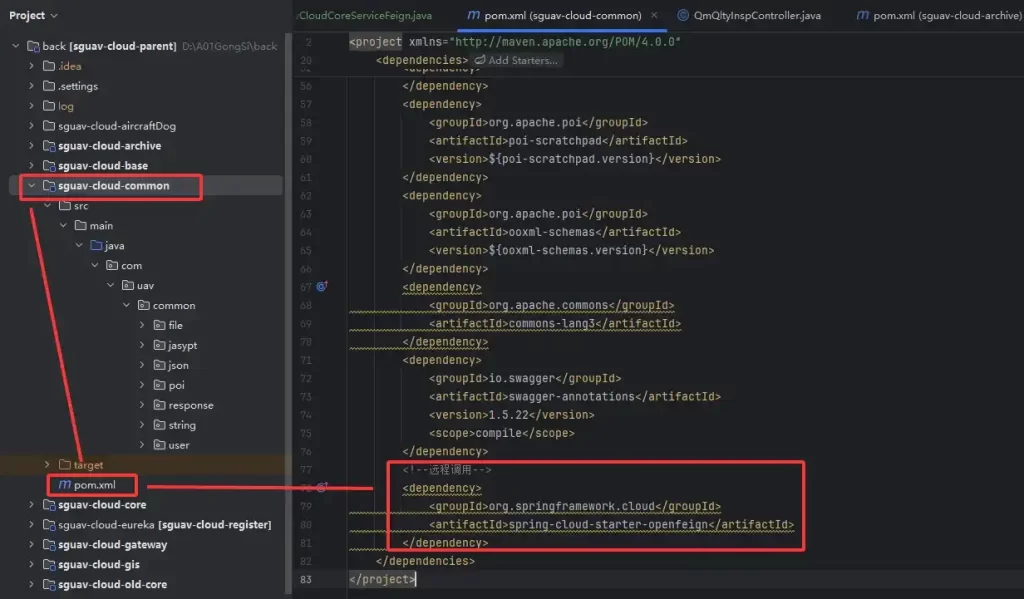The height and width of the screenshot is (599, 1024).
Task: Click the sguav-cloud-gateway module folder icon
Action: click(49, 545)
